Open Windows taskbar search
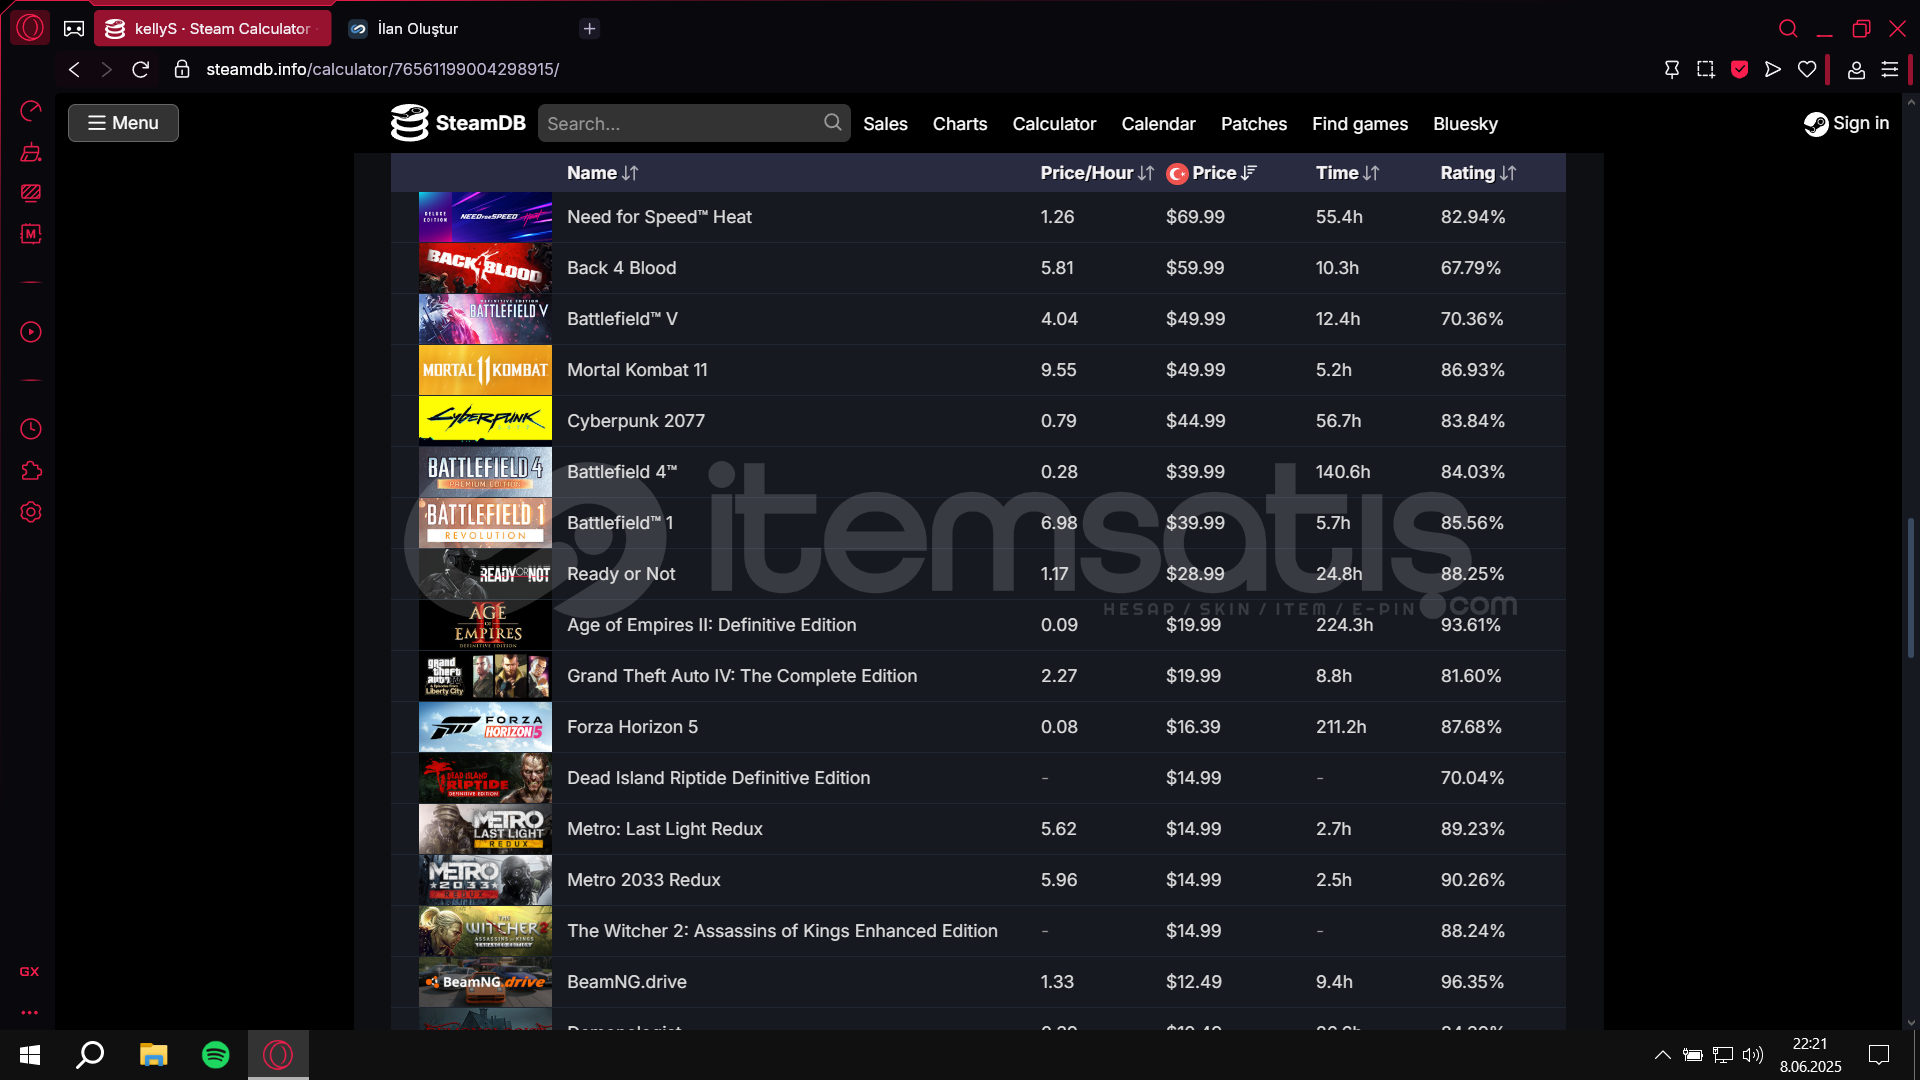 point(91,1055)
